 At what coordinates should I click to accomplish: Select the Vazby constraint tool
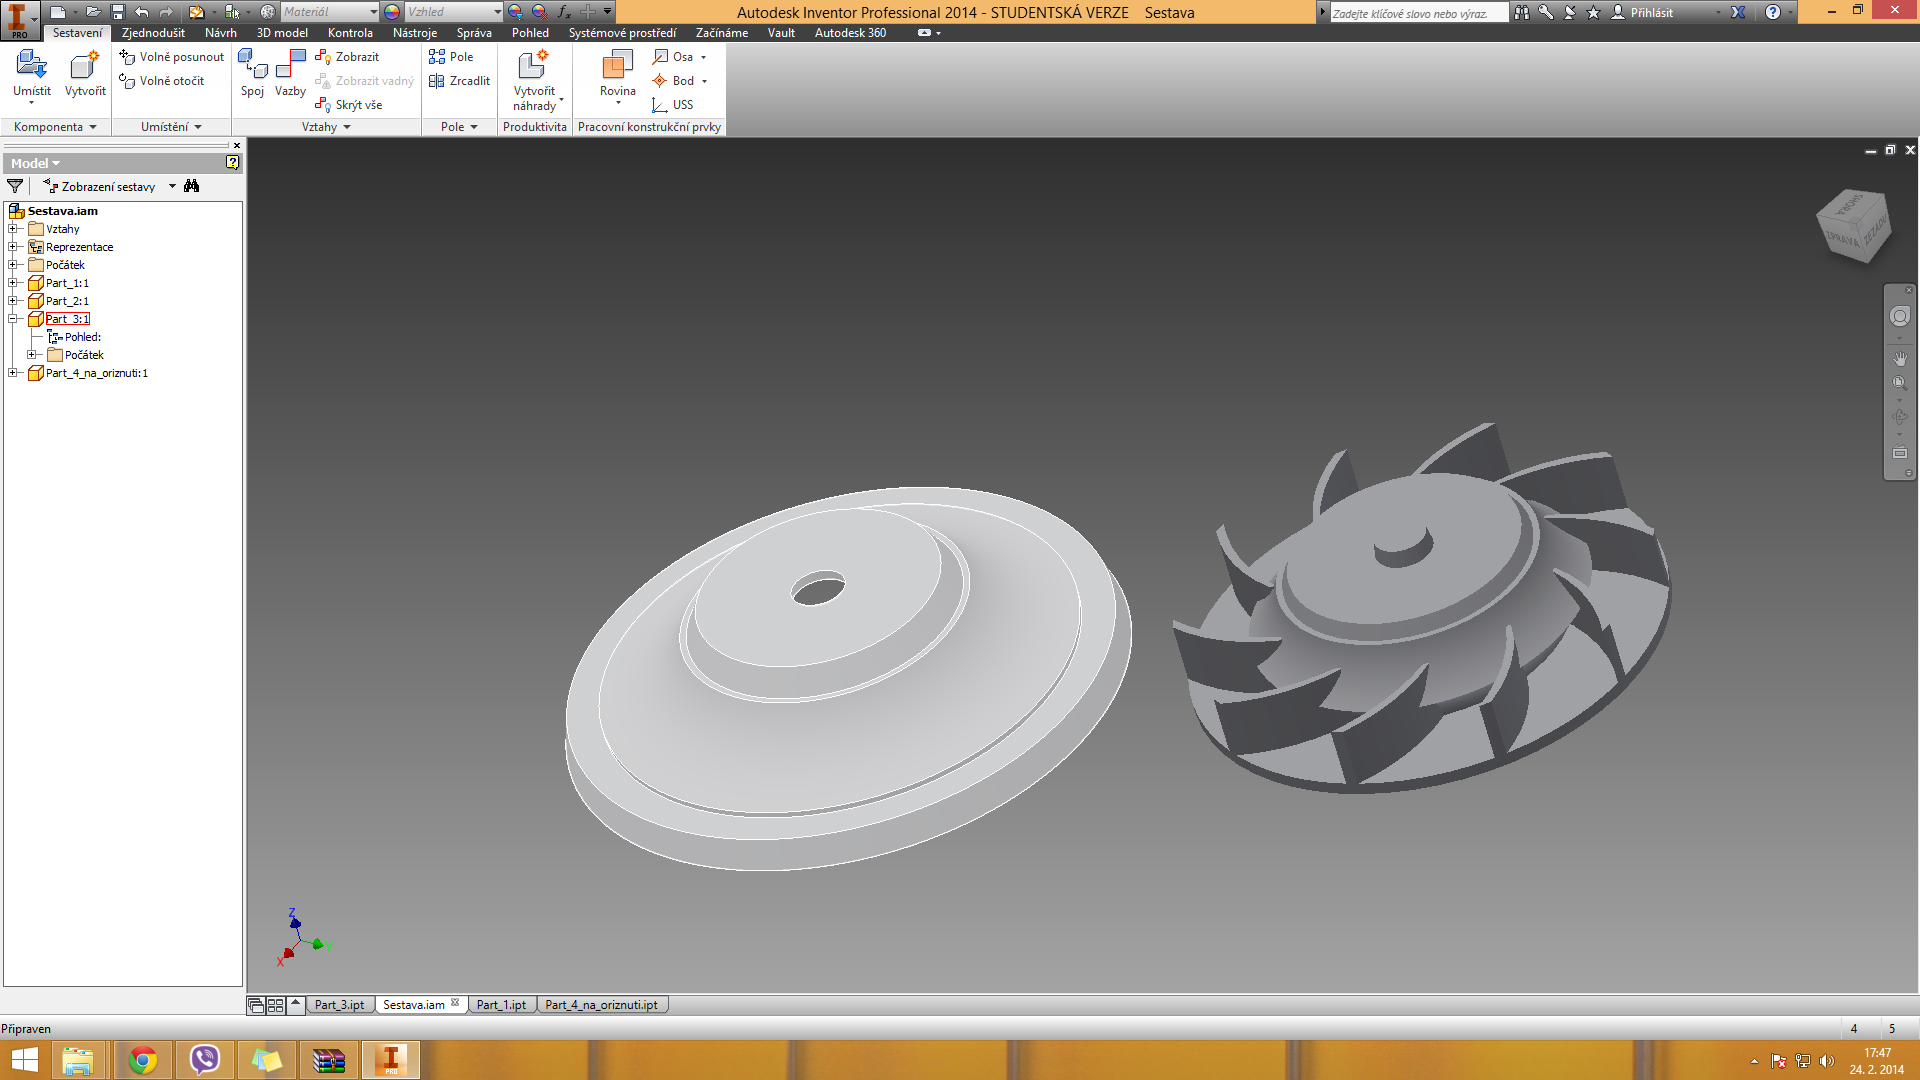pyautogui.click(x=290, y=66)
